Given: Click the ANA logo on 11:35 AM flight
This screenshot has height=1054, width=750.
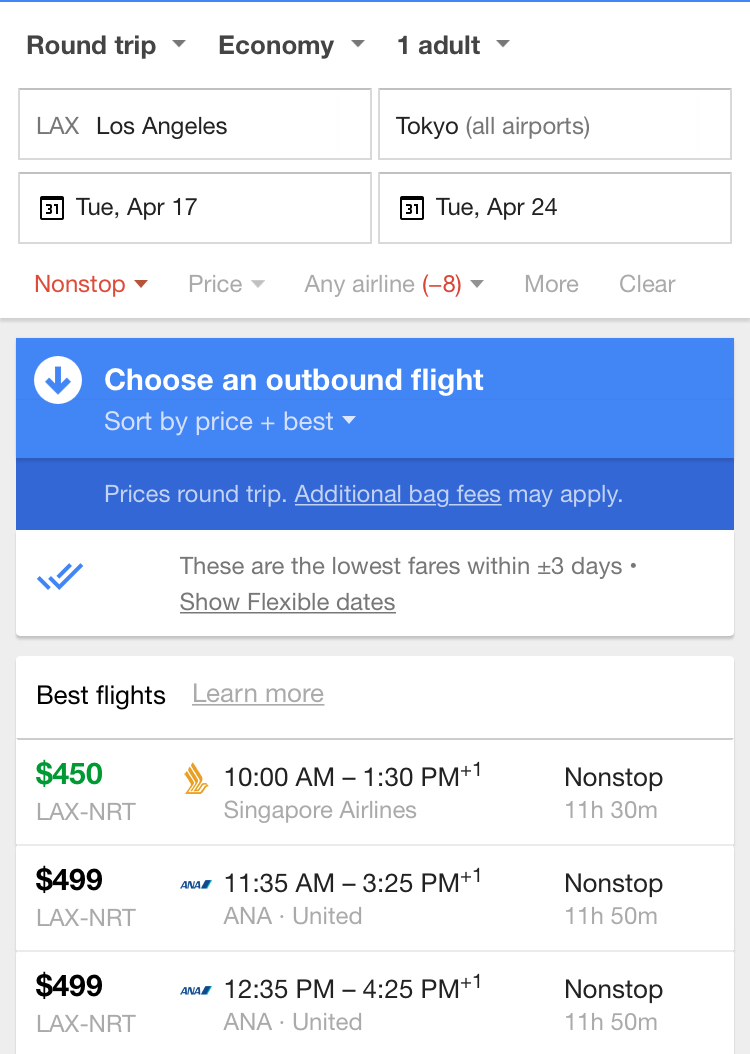Looking at the screenshot, I should pyautogui.click(x=196, y=884).
